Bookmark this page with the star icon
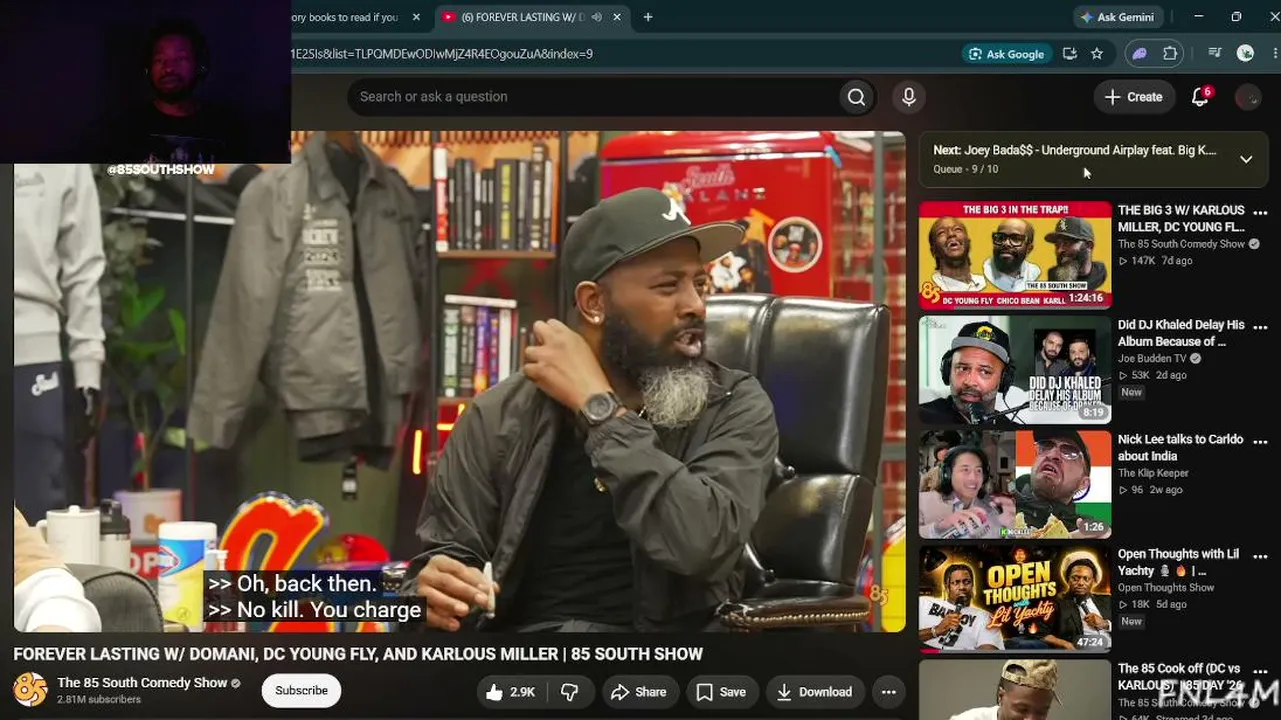 1097,54
